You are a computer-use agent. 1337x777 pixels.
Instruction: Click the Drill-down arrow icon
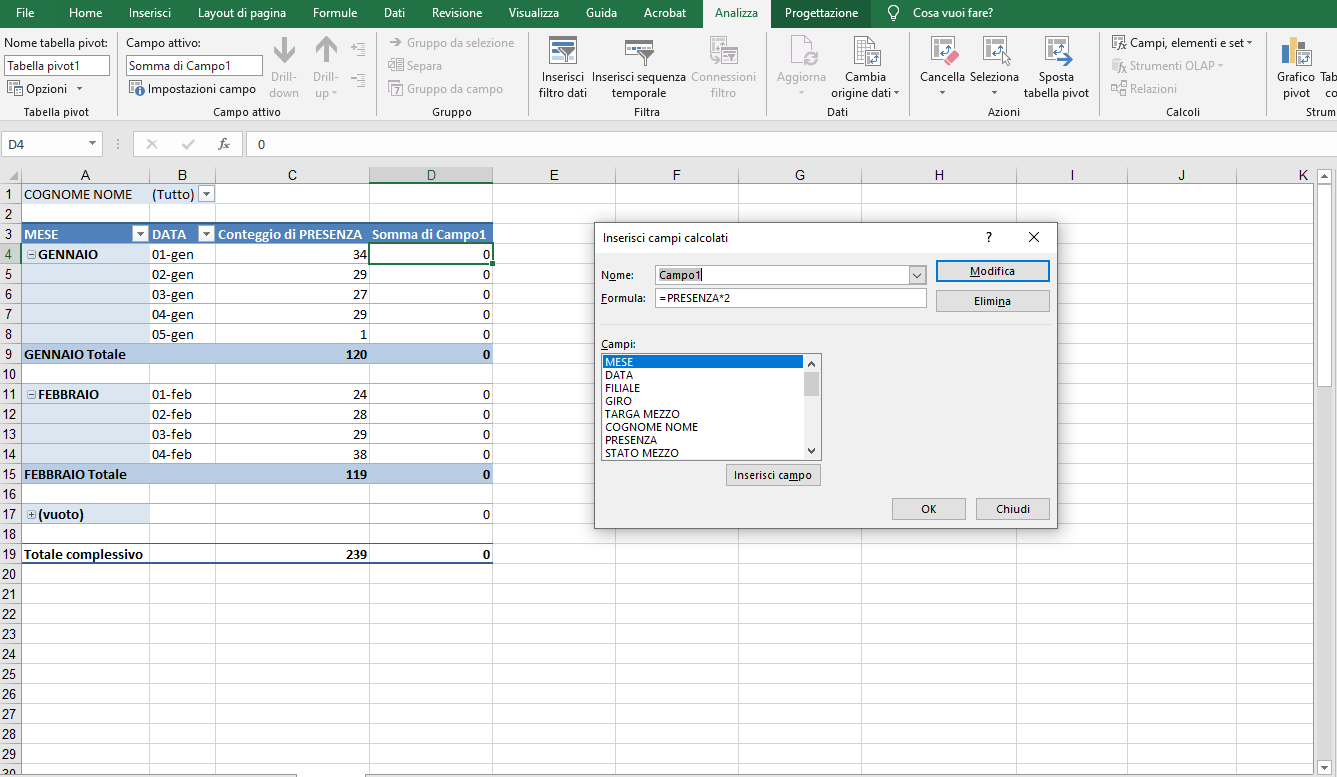[284, 51]
